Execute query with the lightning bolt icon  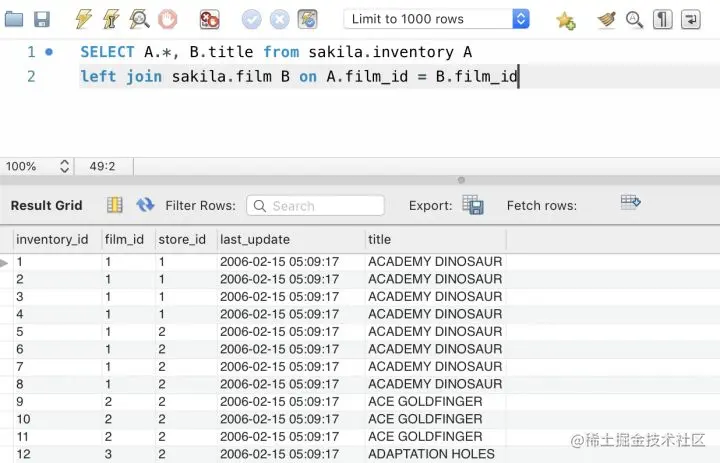point(83,19)
